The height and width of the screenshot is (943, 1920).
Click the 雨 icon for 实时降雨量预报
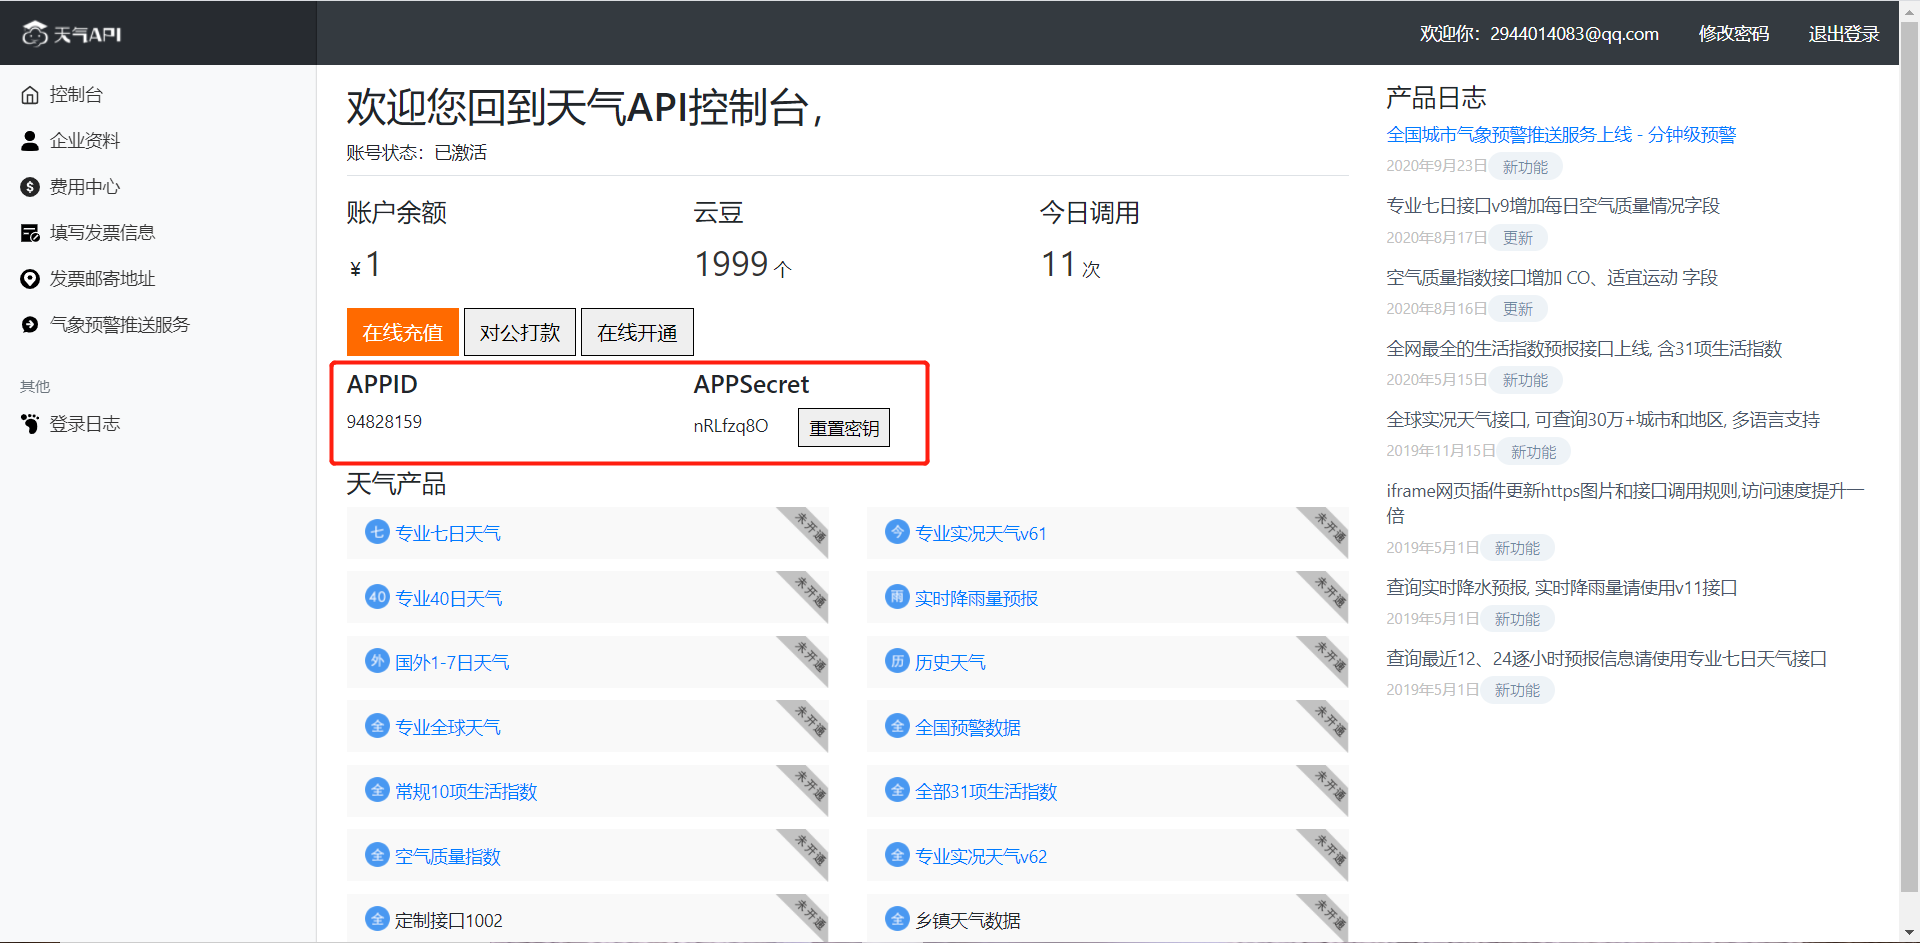pos(897,597)
